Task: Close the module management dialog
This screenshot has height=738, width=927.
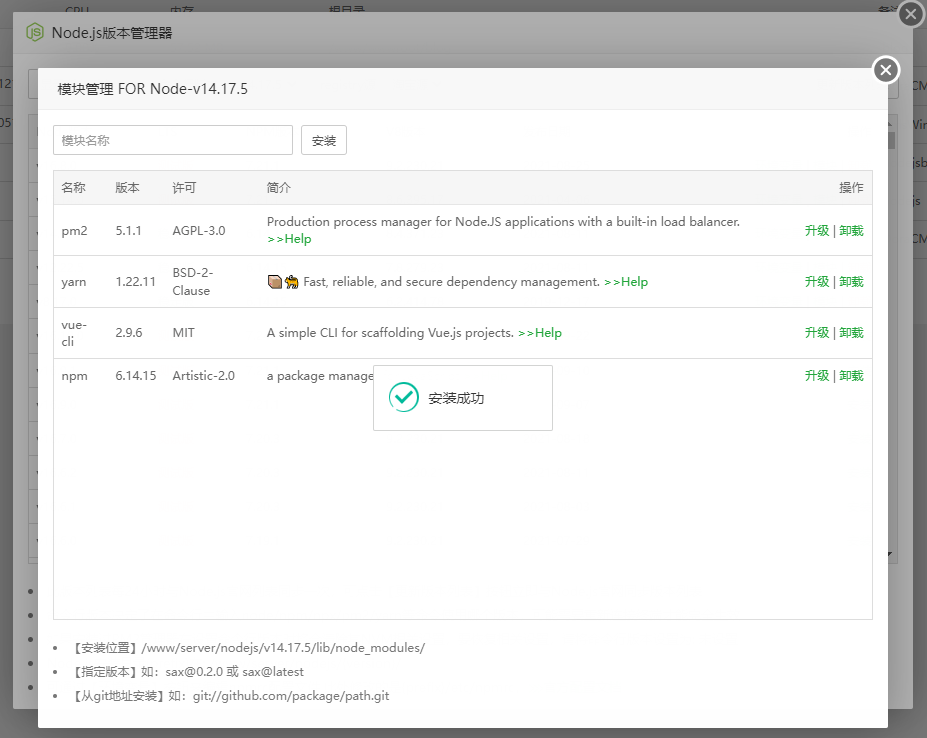Action: 886,70
